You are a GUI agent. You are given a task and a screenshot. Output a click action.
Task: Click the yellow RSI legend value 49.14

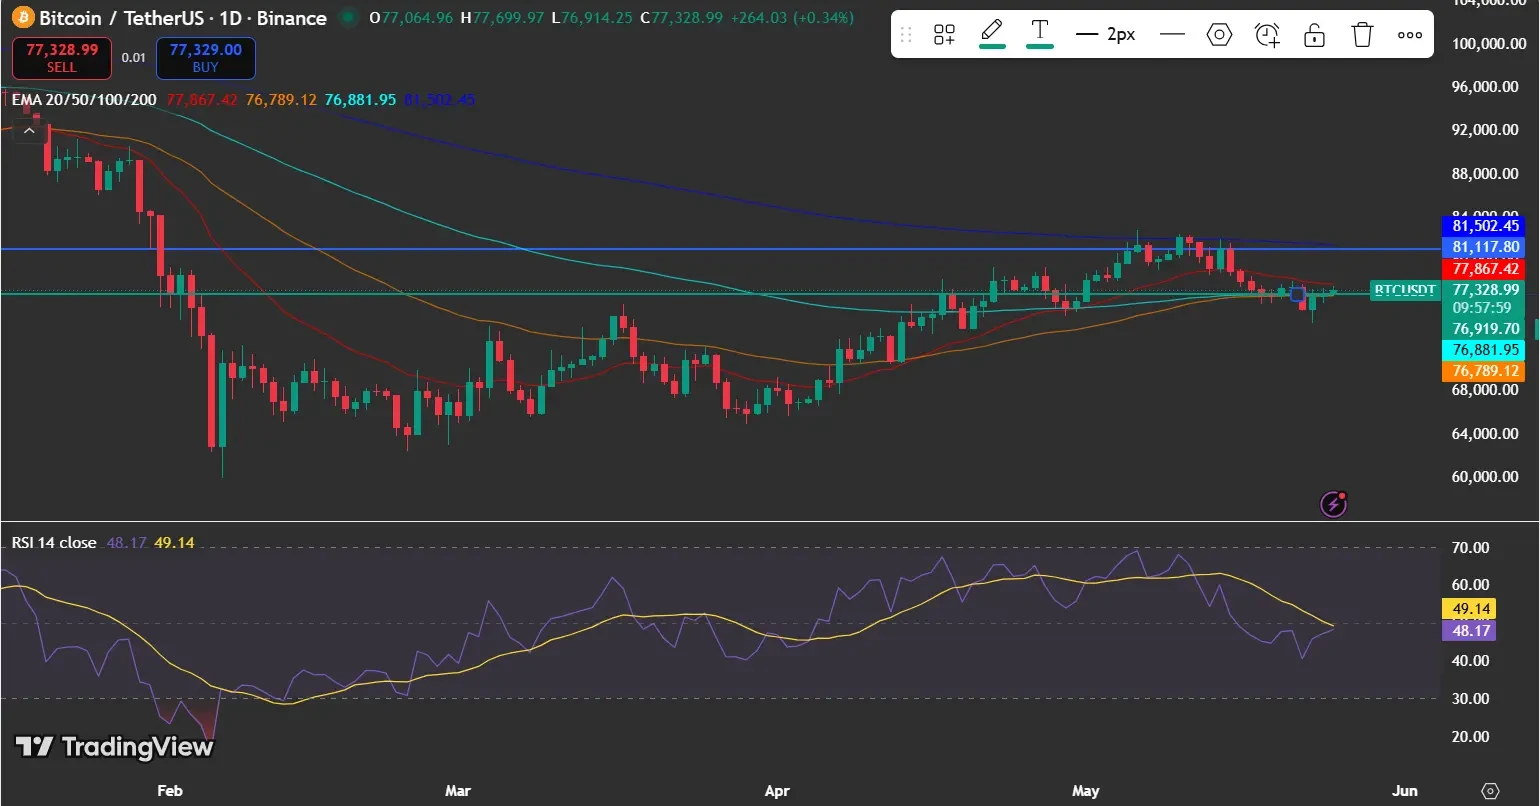pos(174,543)
